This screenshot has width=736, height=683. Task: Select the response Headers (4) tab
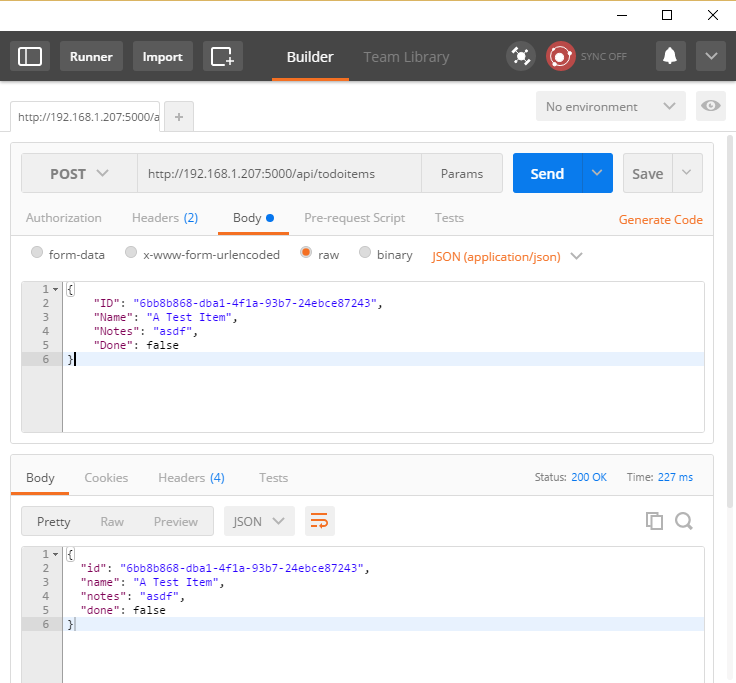click(192, 478)
